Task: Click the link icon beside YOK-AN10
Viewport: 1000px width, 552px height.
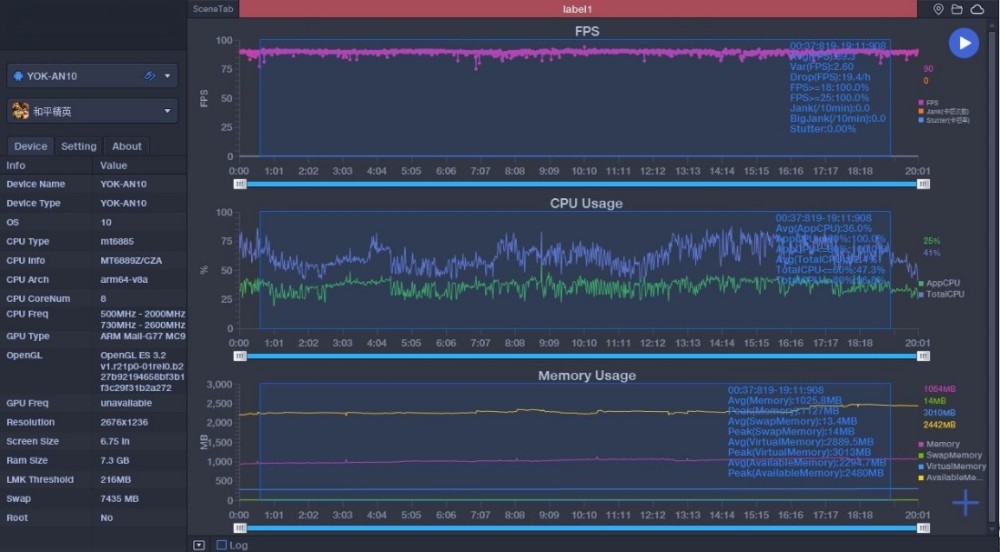Action: tap(150, 76)
